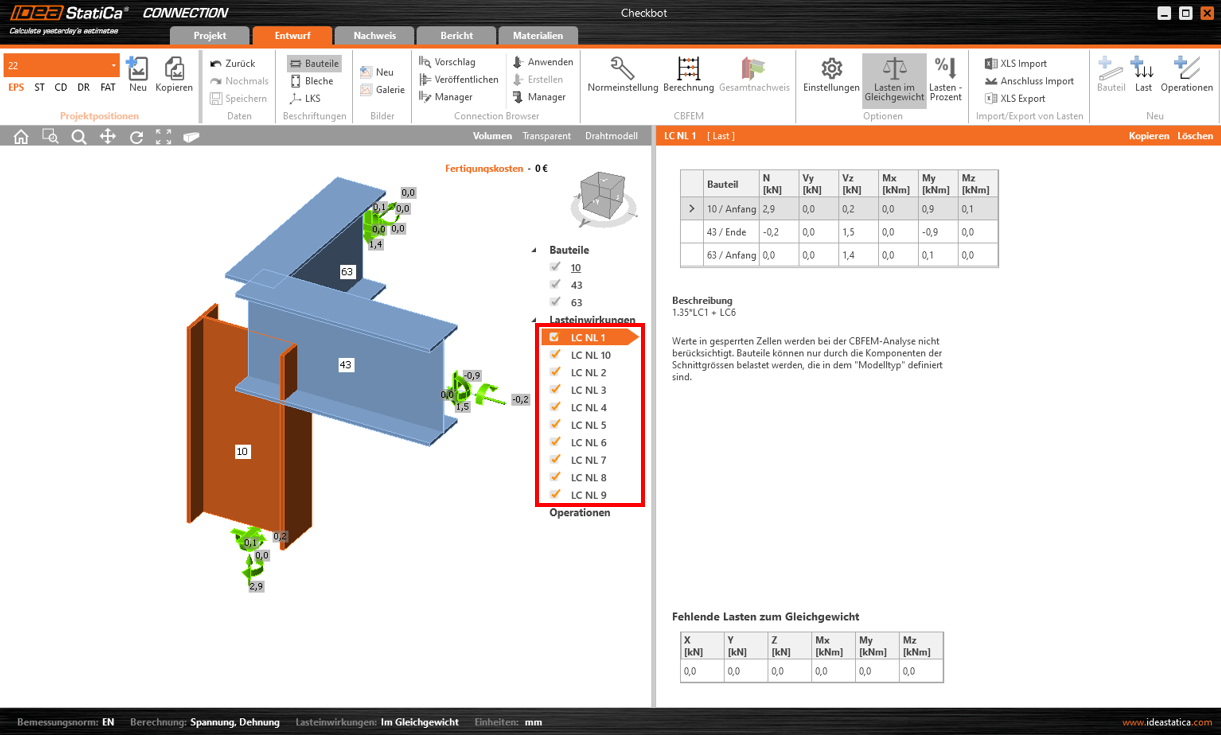This screenshot has width=1221, height=735.
Task: Disable the LC NL 5 load checkbox
Action: click(556, 425)
